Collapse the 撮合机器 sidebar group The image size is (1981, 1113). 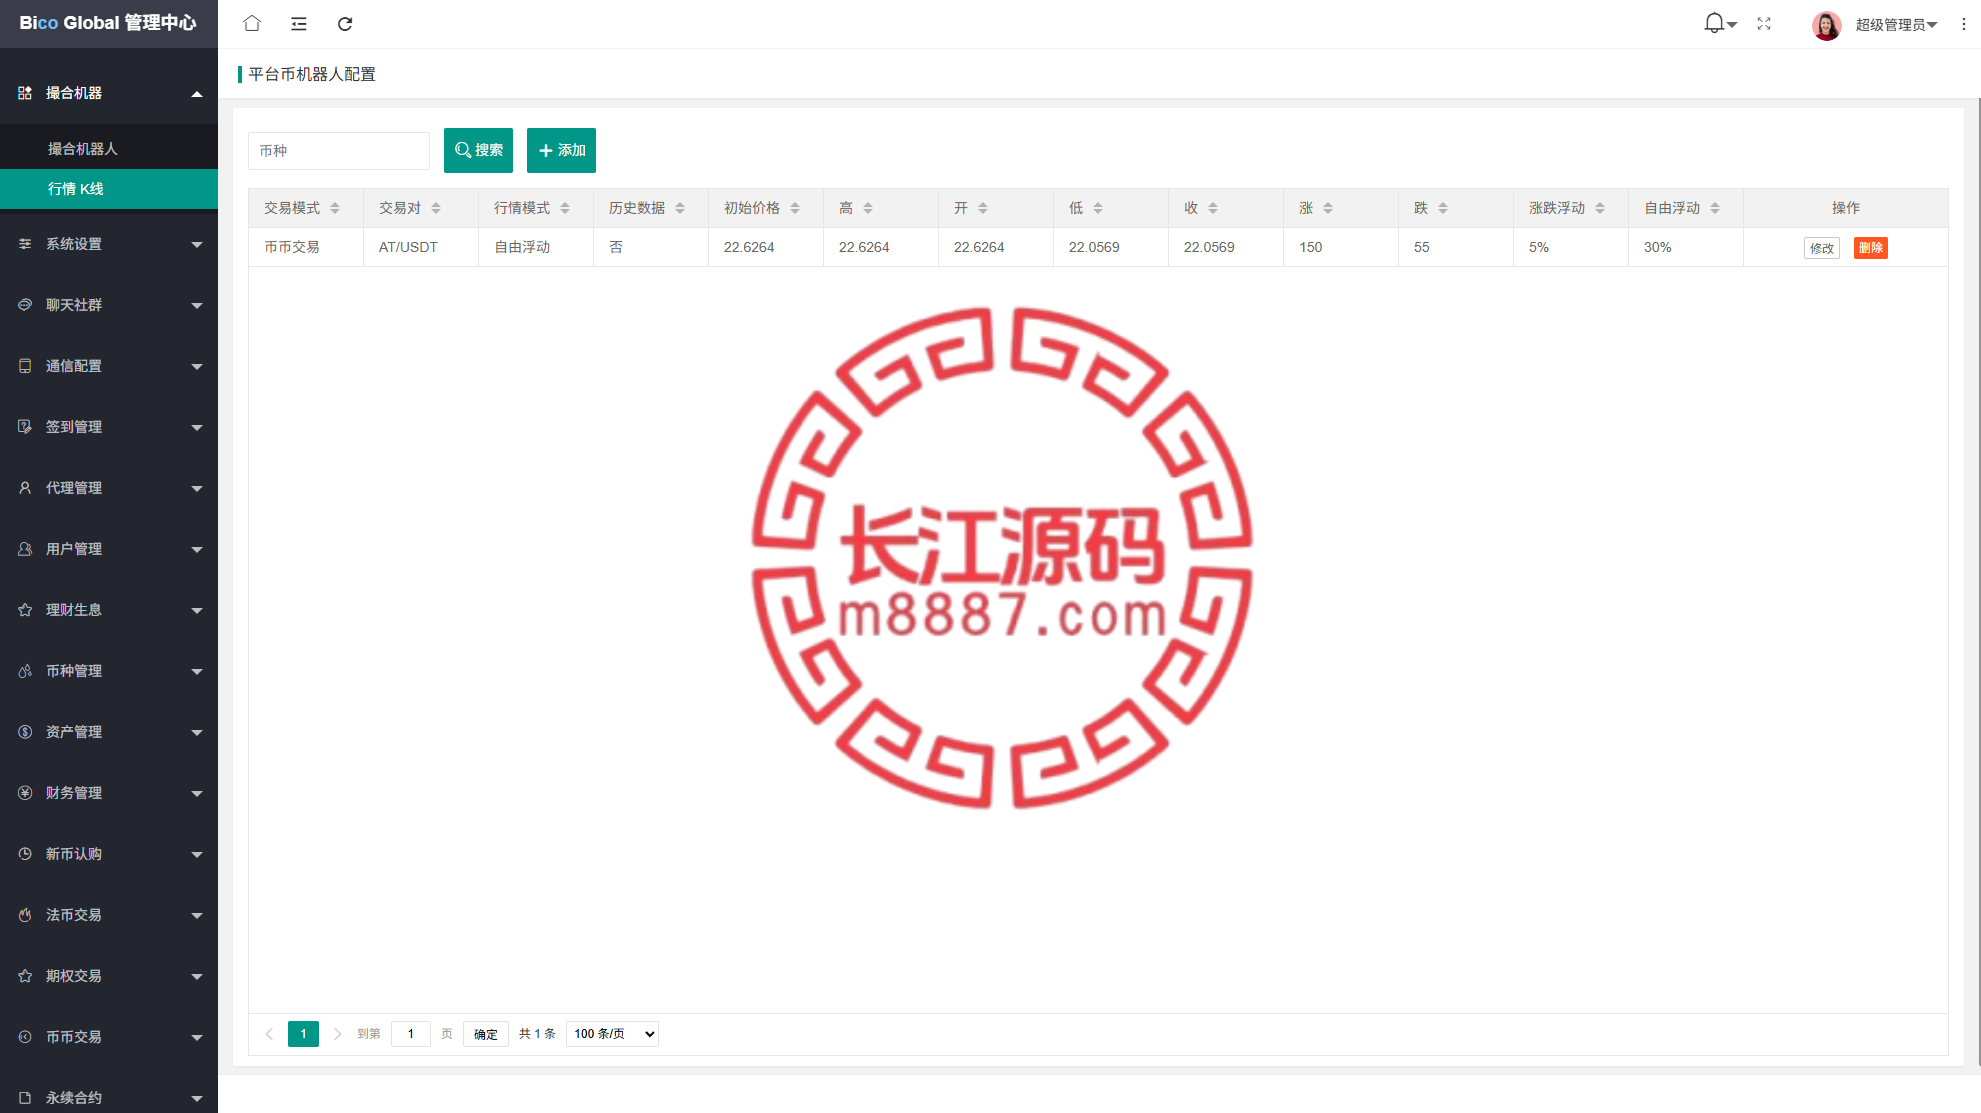tap(109, 93)
